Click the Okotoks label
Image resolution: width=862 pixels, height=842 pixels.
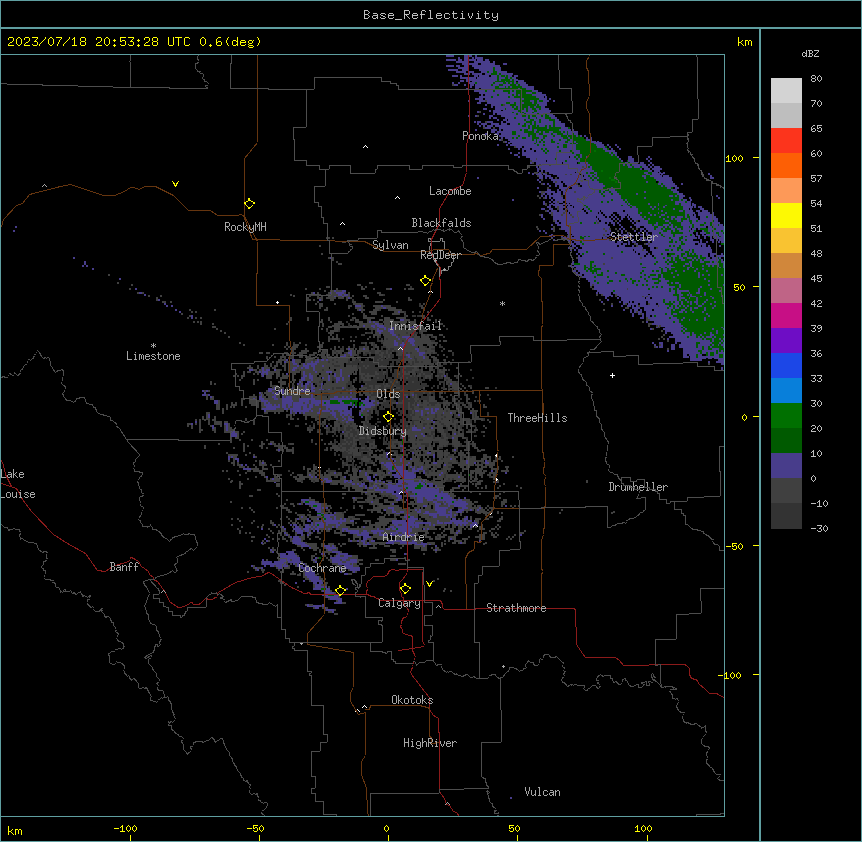tap(412, 700)
